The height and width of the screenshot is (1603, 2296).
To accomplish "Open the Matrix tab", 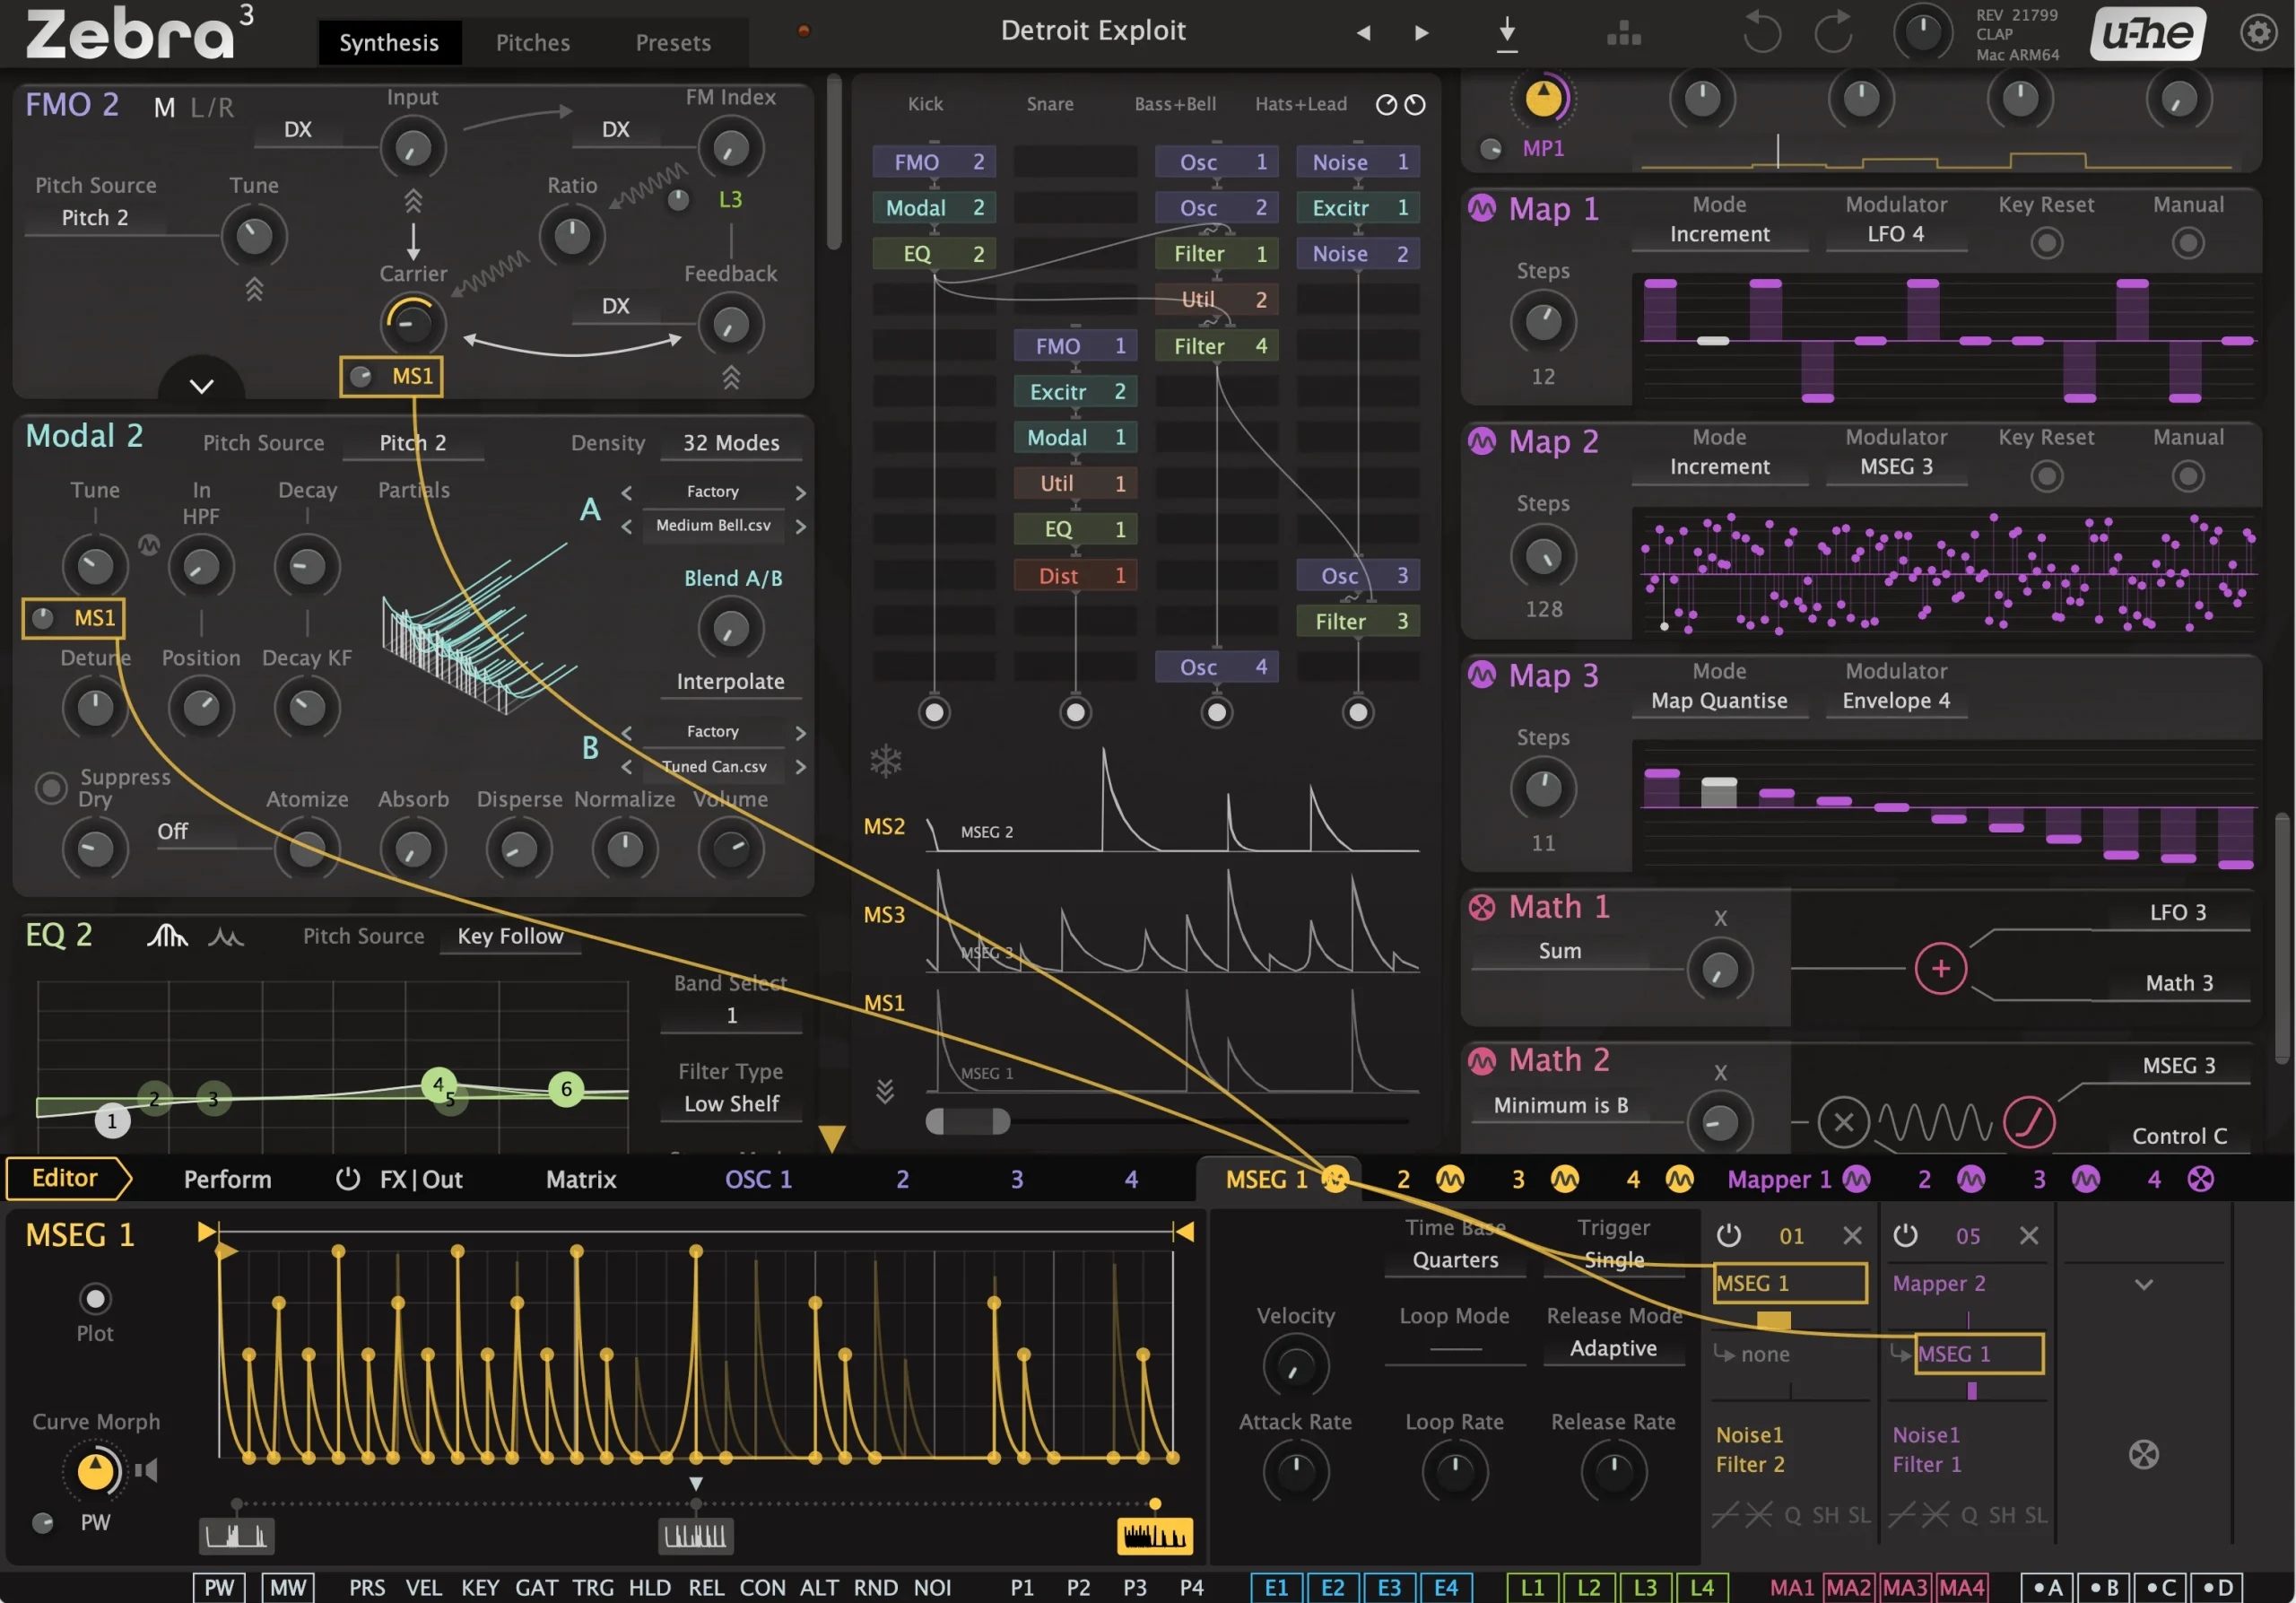I will tap(581, 1179).
